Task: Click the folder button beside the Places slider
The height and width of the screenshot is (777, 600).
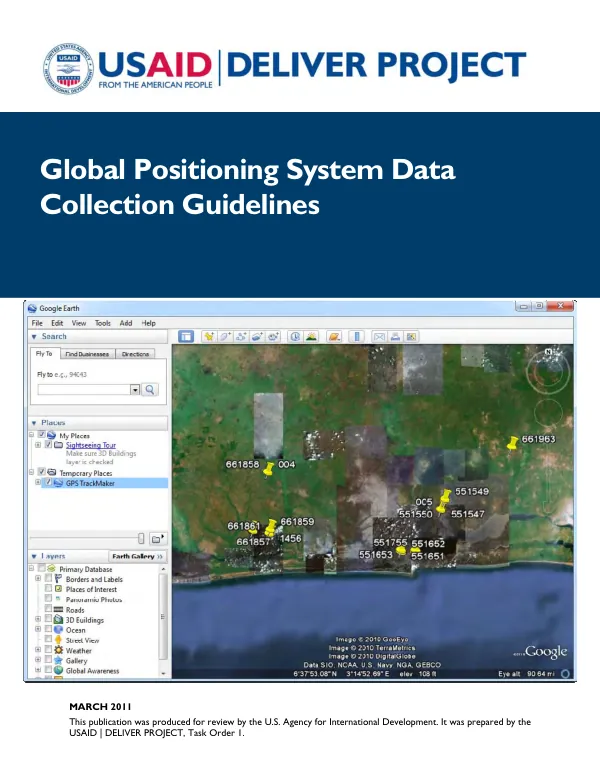Action: tap(158, 539)
